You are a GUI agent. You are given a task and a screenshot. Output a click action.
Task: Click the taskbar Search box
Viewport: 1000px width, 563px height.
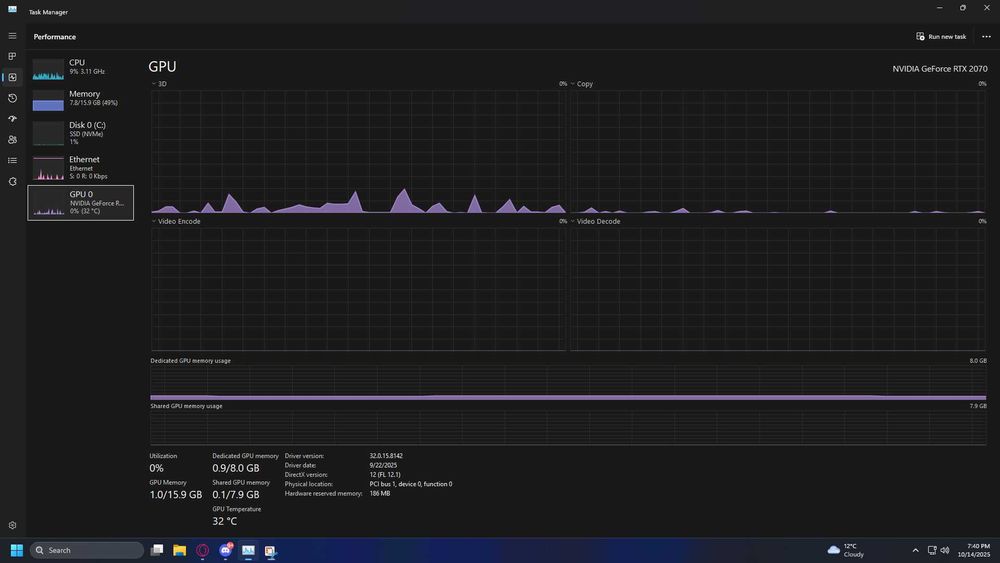[87, 550]
